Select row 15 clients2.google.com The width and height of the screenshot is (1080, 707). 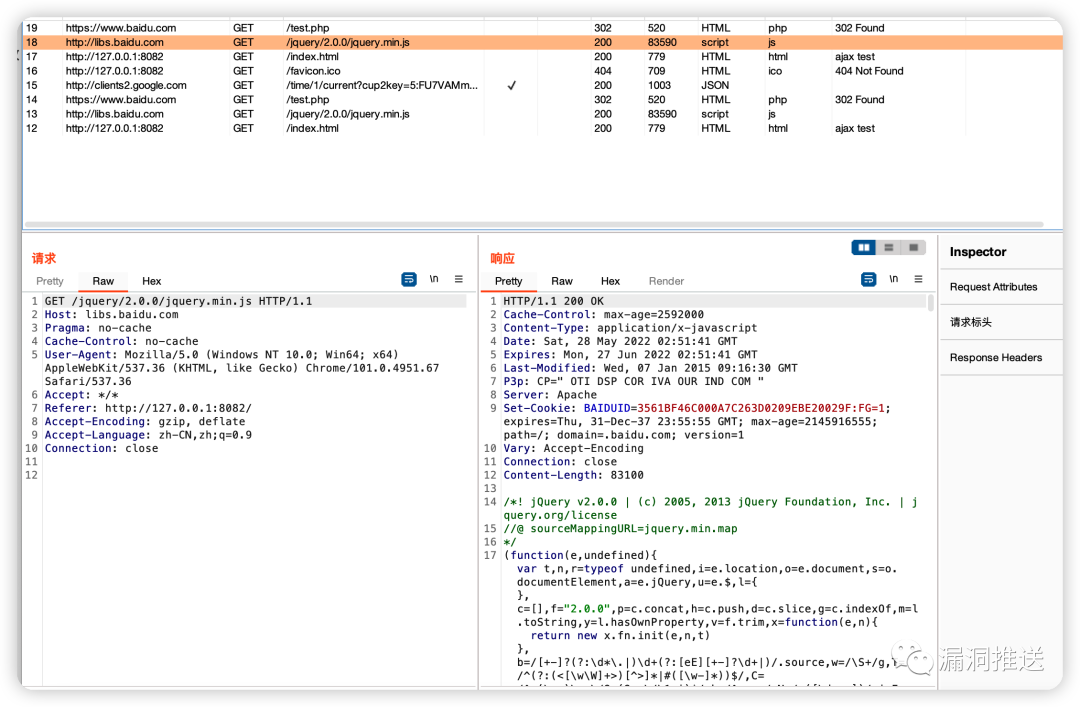click(542, 85)
